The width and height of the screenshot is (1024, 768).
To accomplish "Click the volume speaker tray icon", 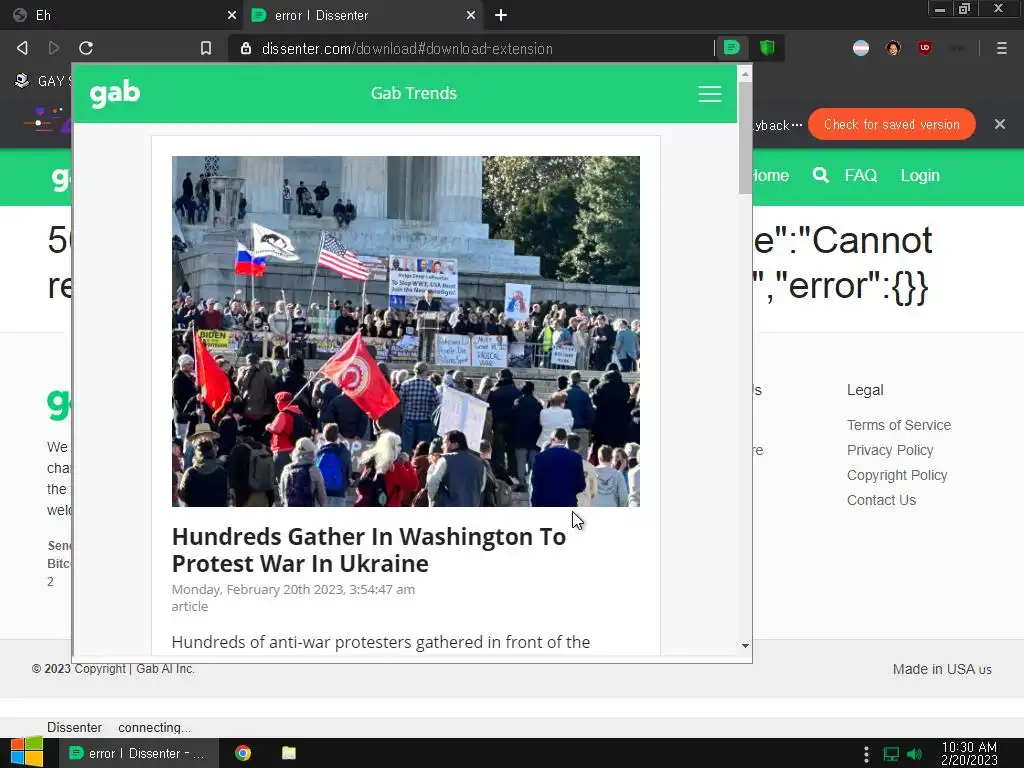I will (x=914, y=754).
